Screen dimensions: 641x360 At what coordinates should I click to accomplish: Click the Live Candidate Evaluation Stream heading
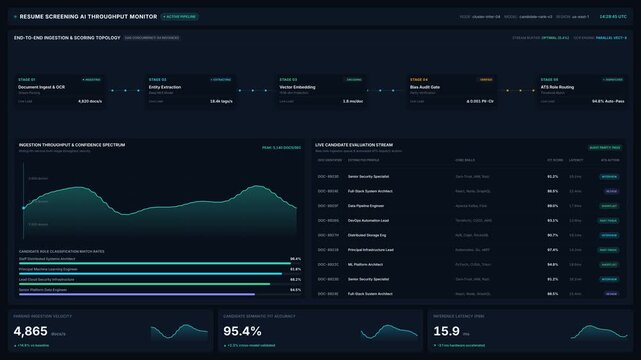354,145
